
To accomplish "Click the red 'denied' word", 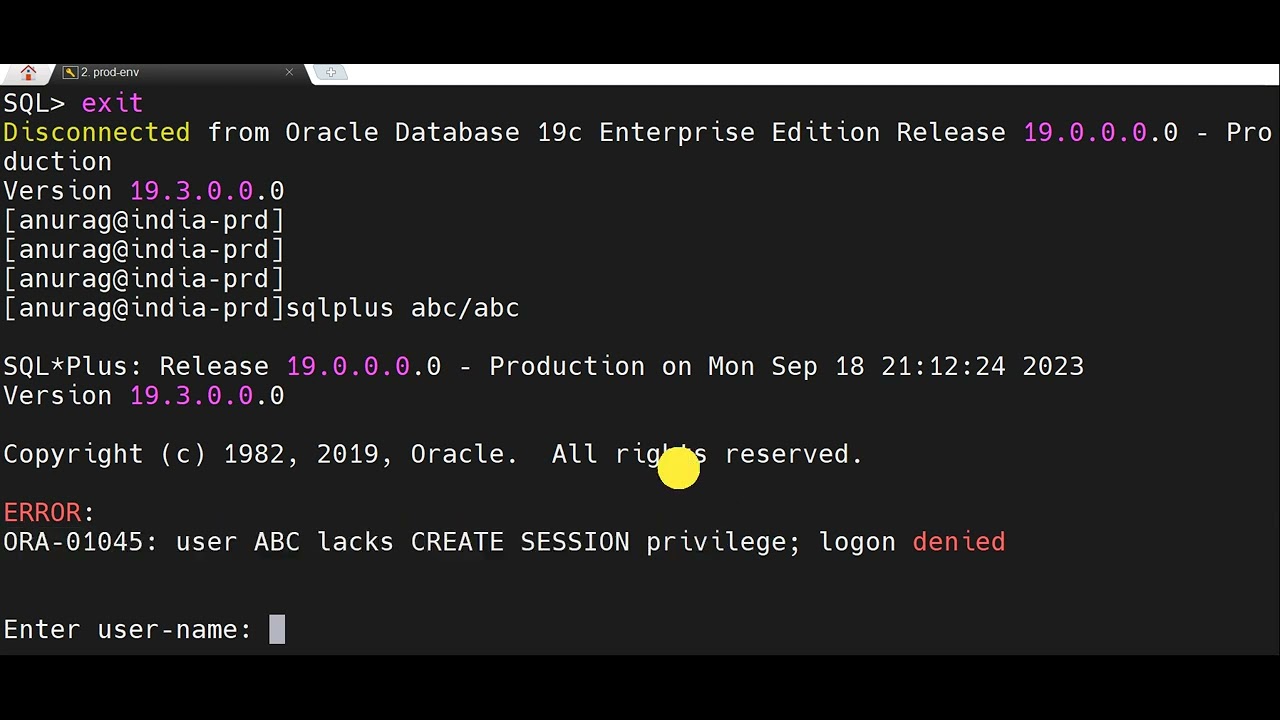I will coord(958,542).
